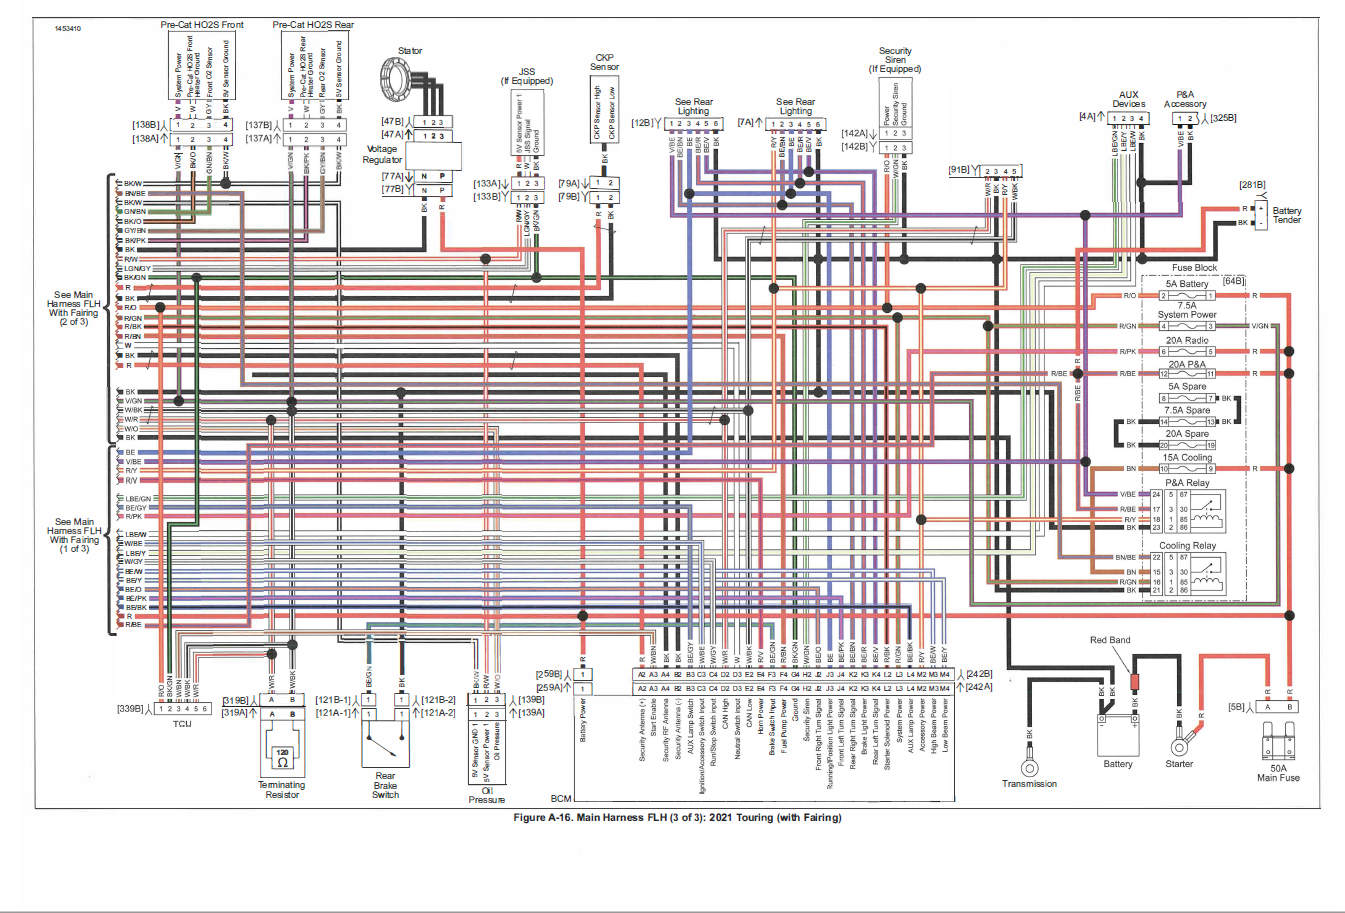Click the Rear Brake Switch symbol
The width and height of the screenshot is (1345, 913).
click(385, 743)
